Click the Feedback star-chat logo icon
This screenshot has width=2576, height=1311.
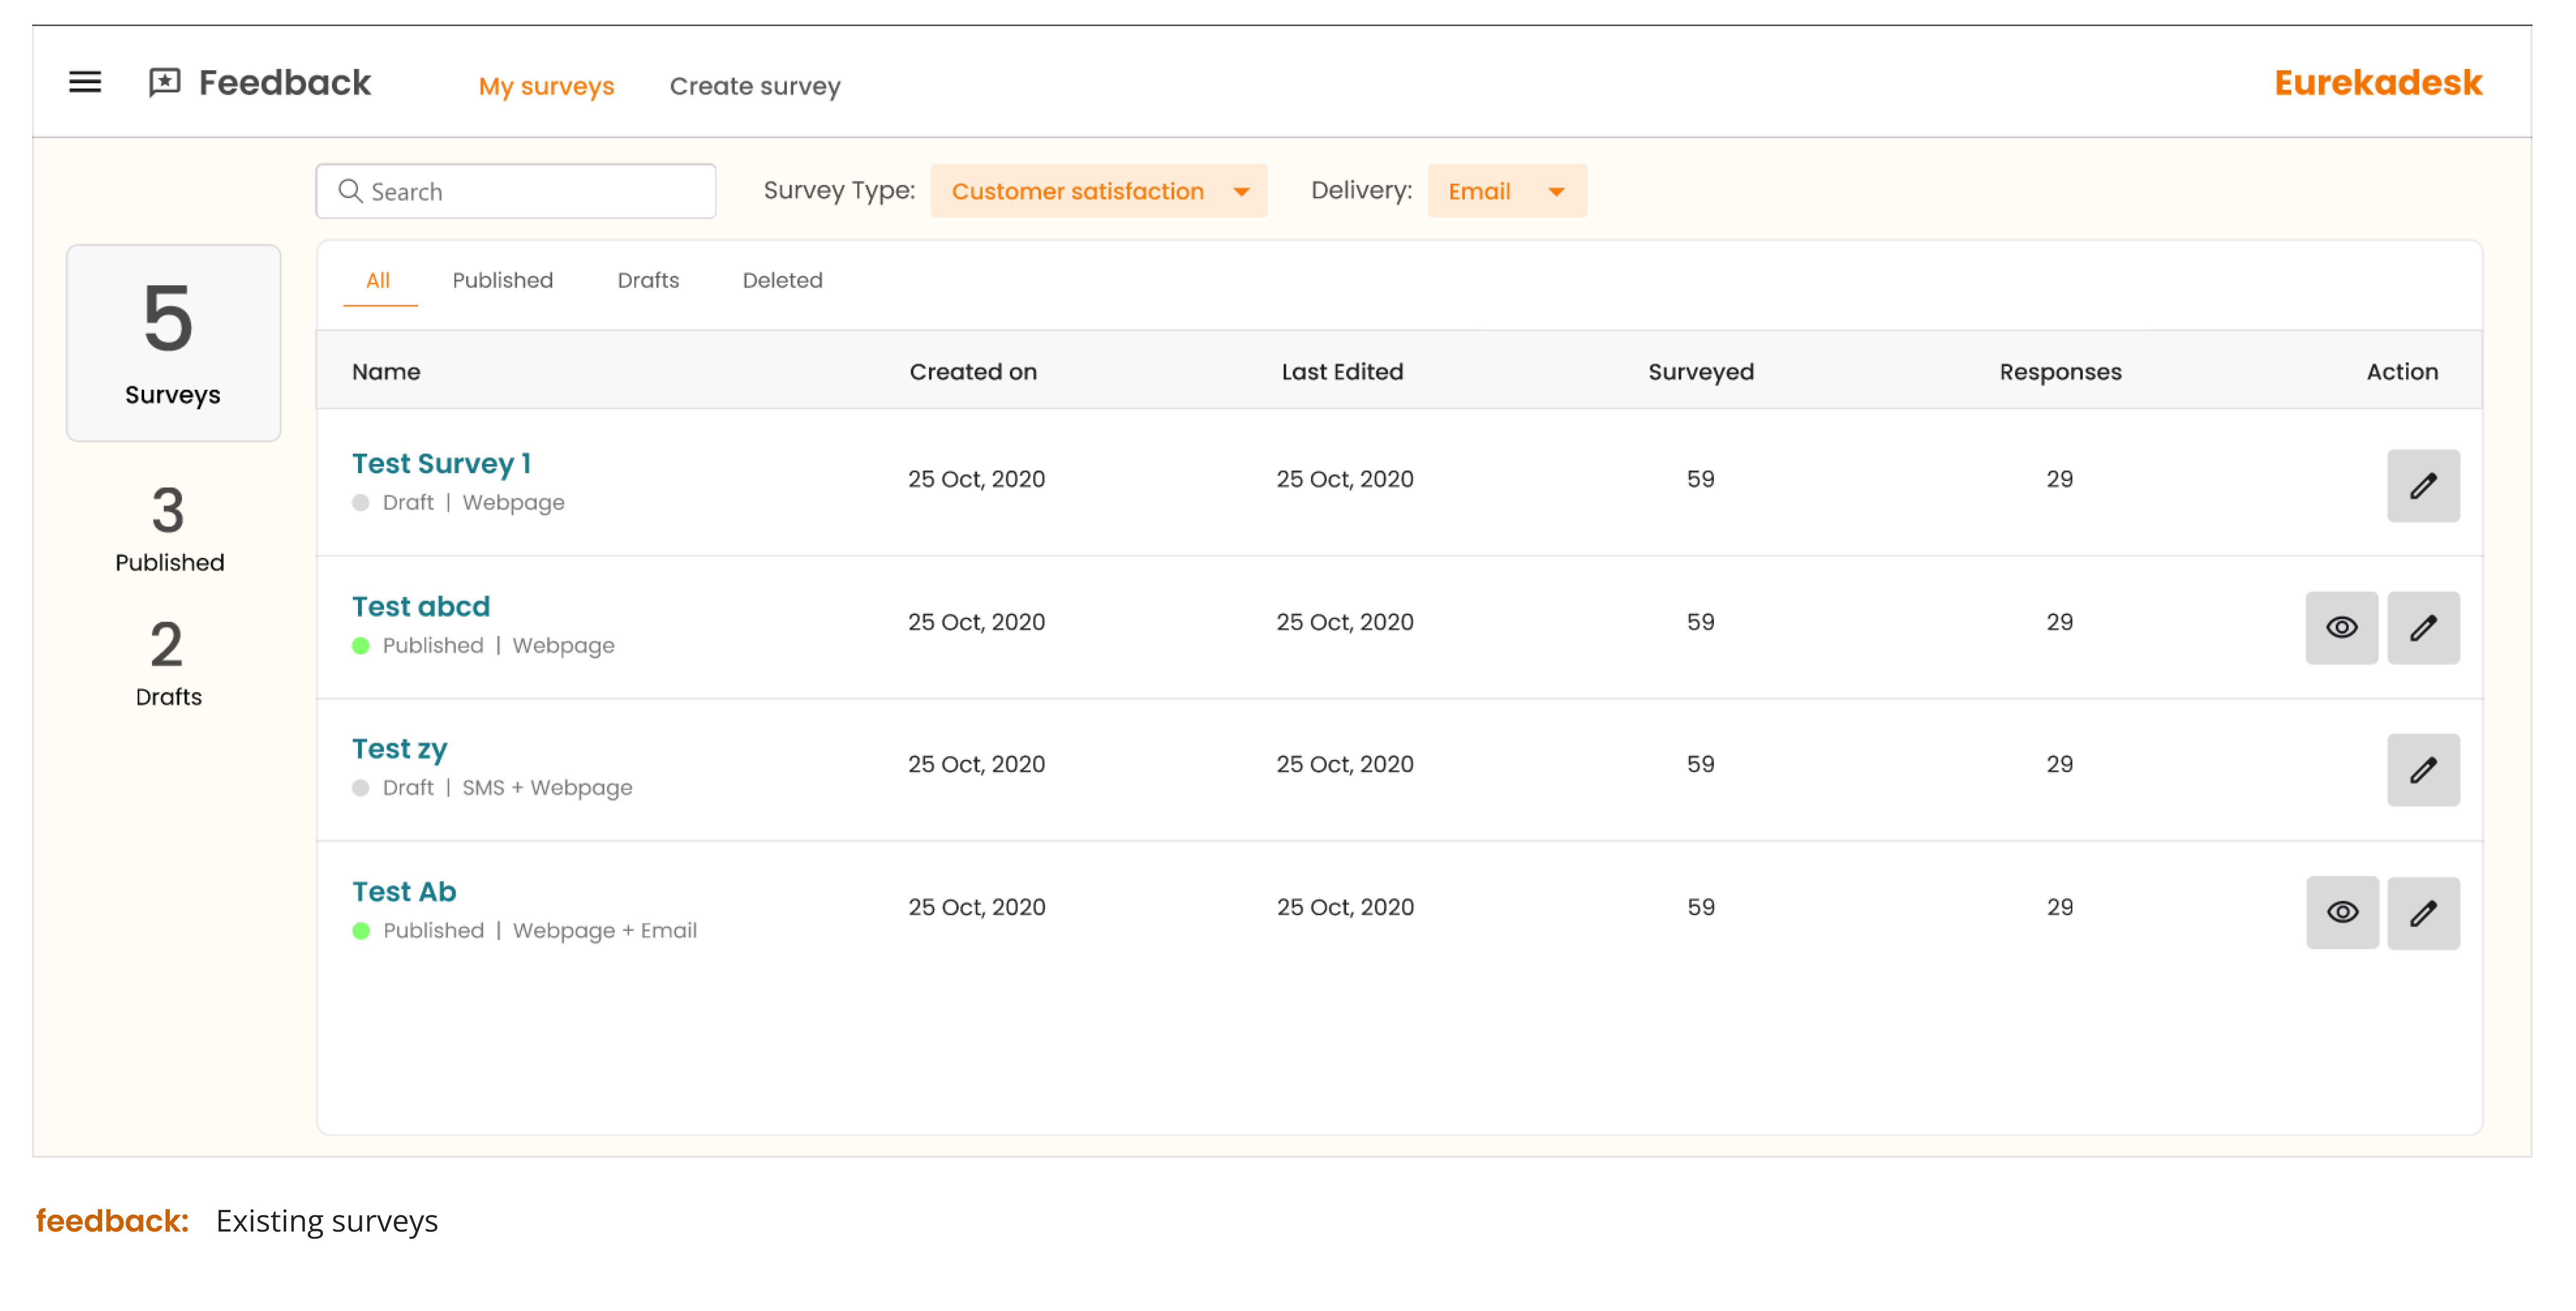pos(165,82)
